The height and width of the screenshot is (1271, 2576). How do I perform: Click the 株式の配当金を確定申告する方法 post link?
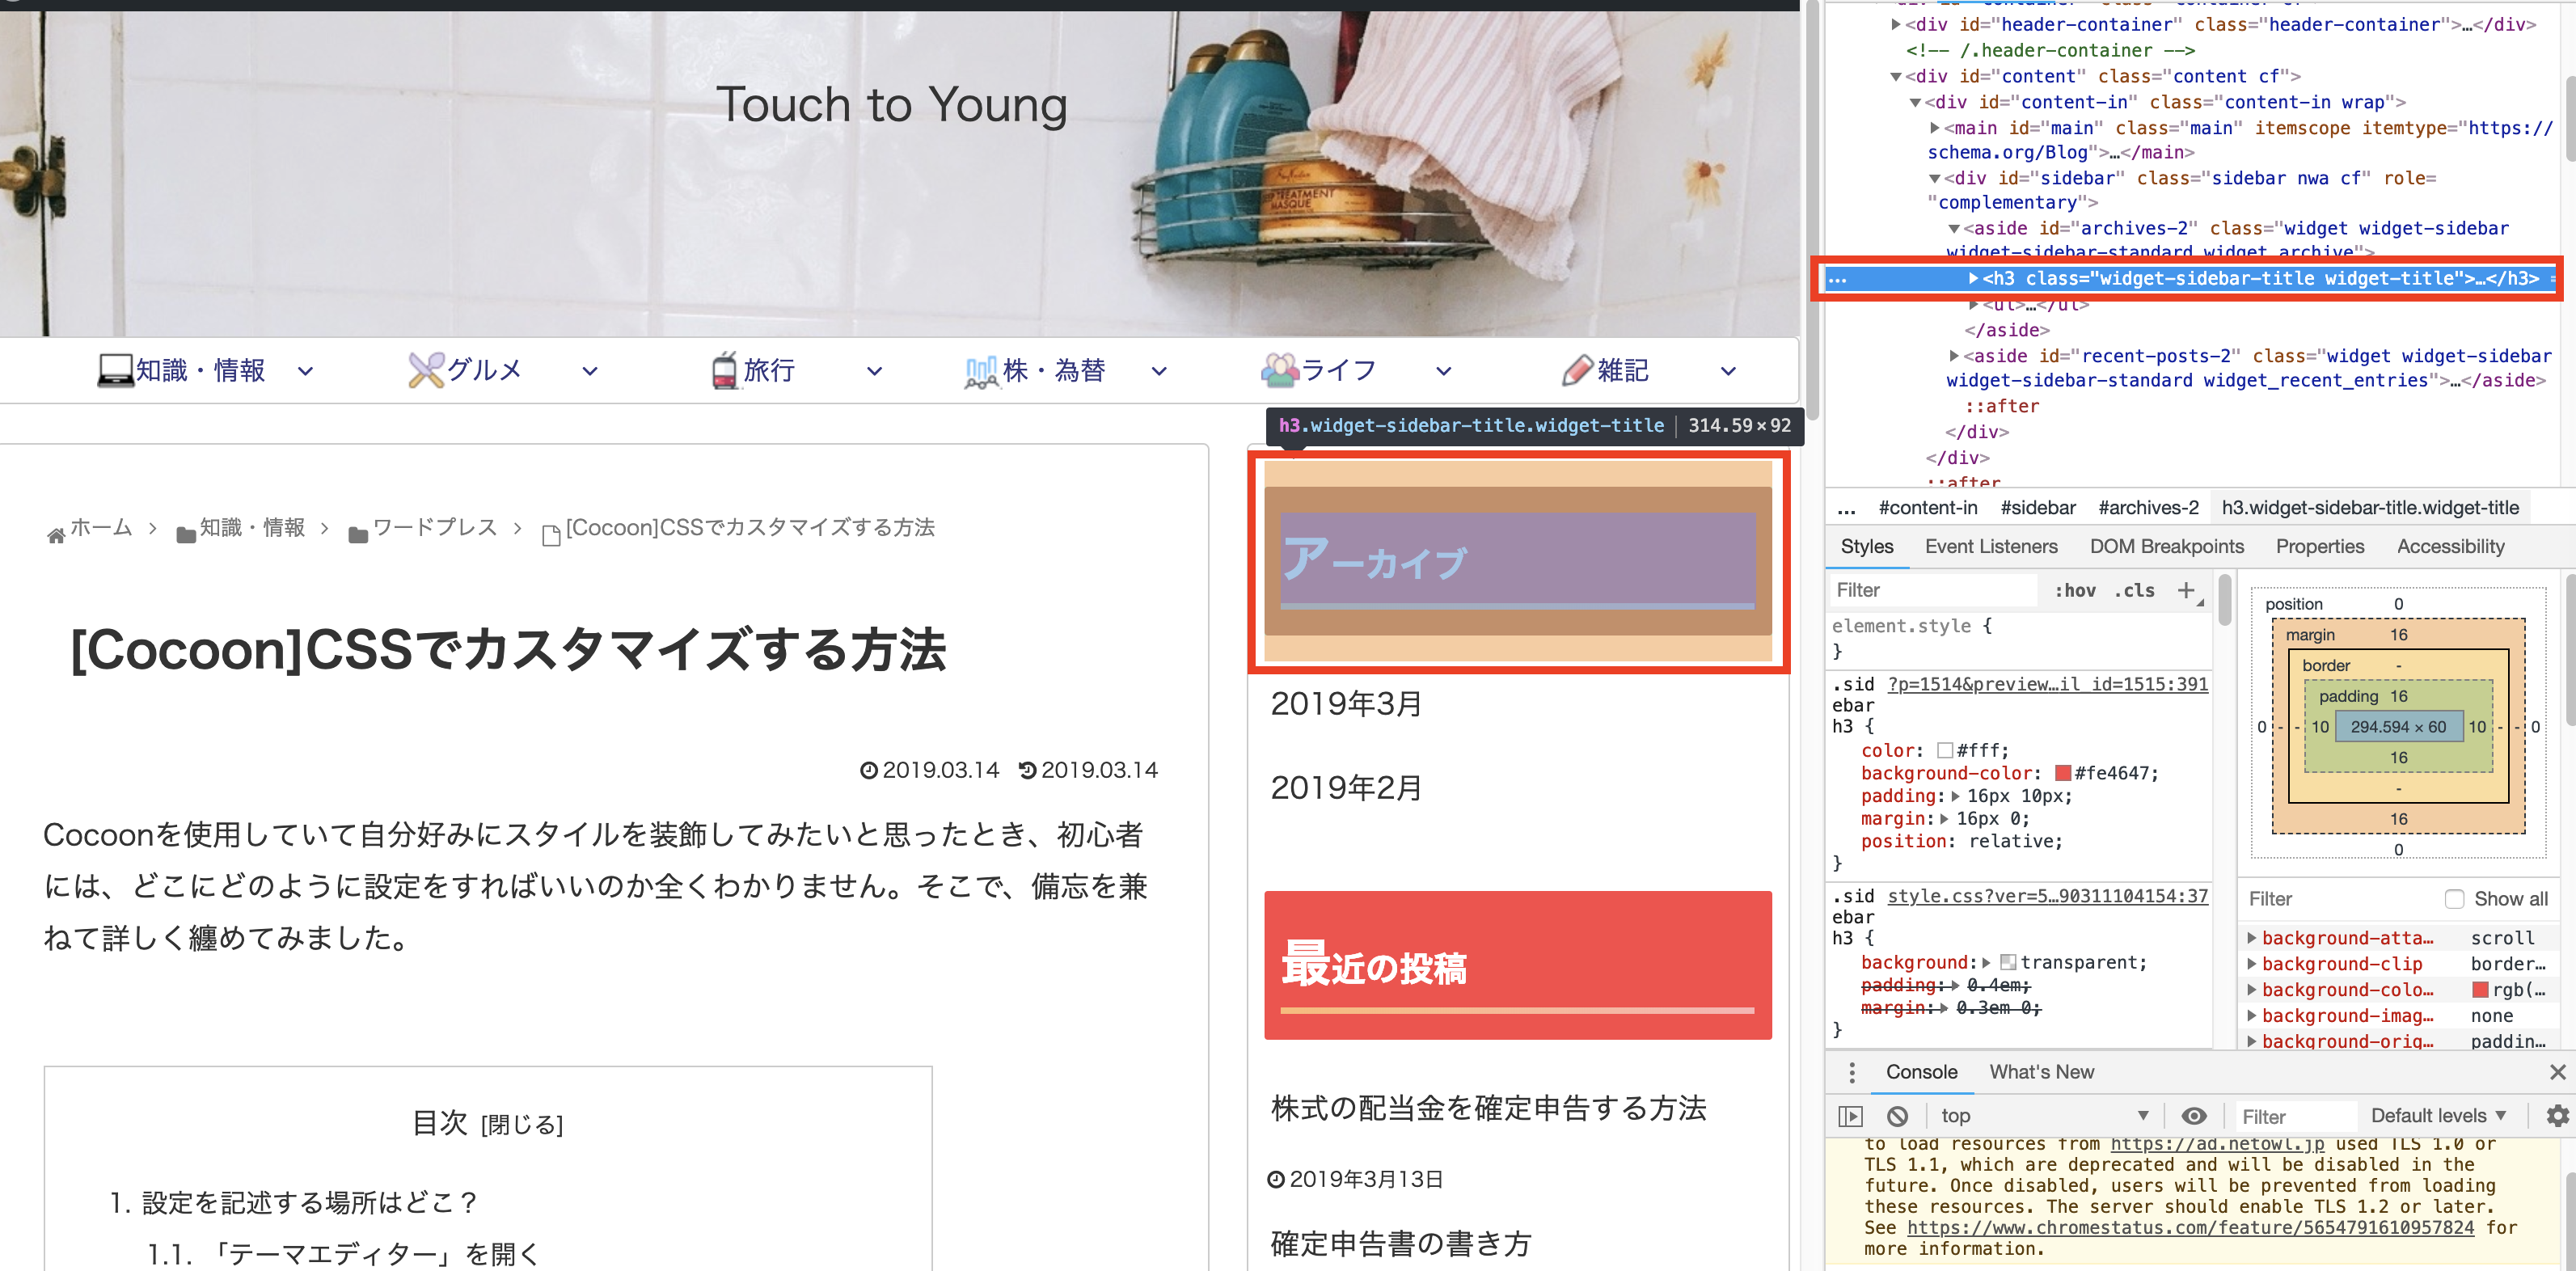tap(1488, 1108)
